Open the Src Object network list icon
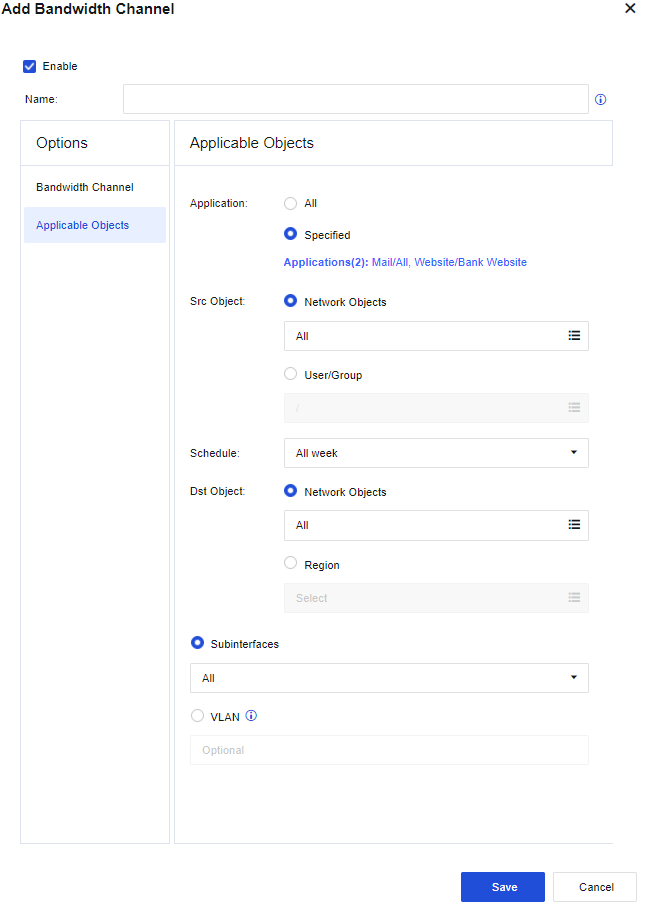The width and height of the screenshot is (645, 907). [x=574, y=336]
